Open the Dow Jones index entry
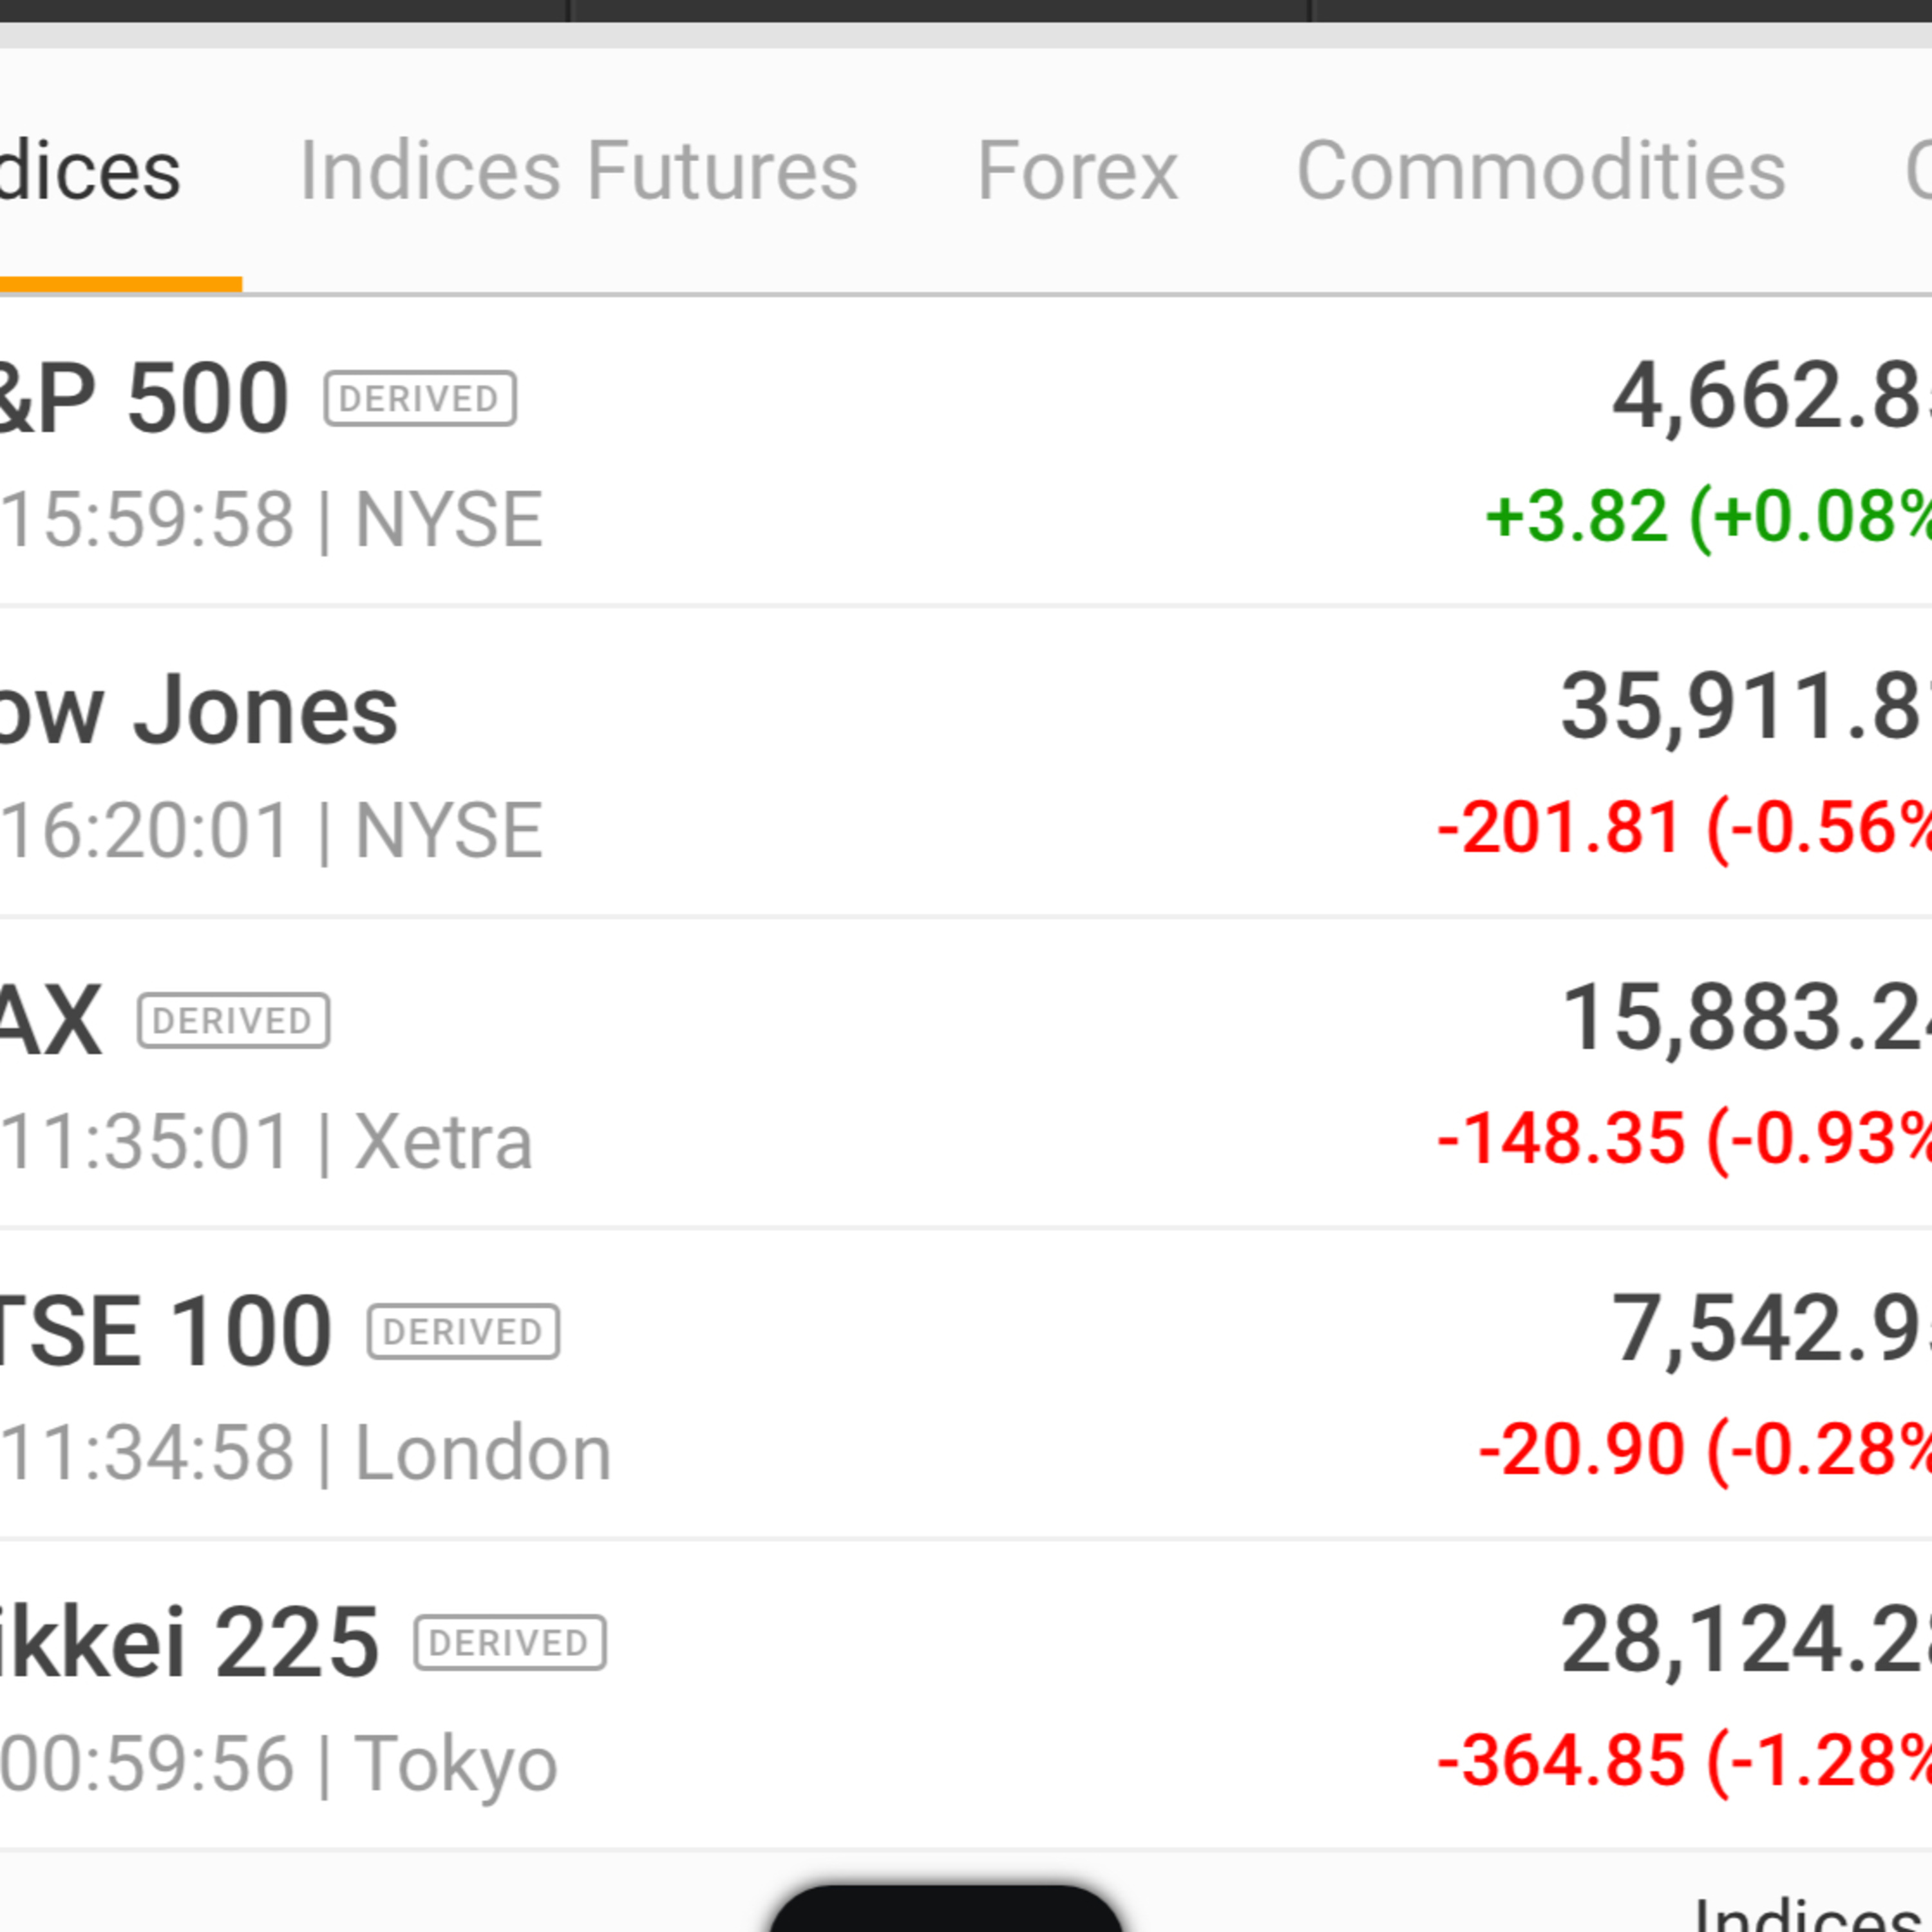Screen dimensions: 1932x1932 tap(200, 711)
